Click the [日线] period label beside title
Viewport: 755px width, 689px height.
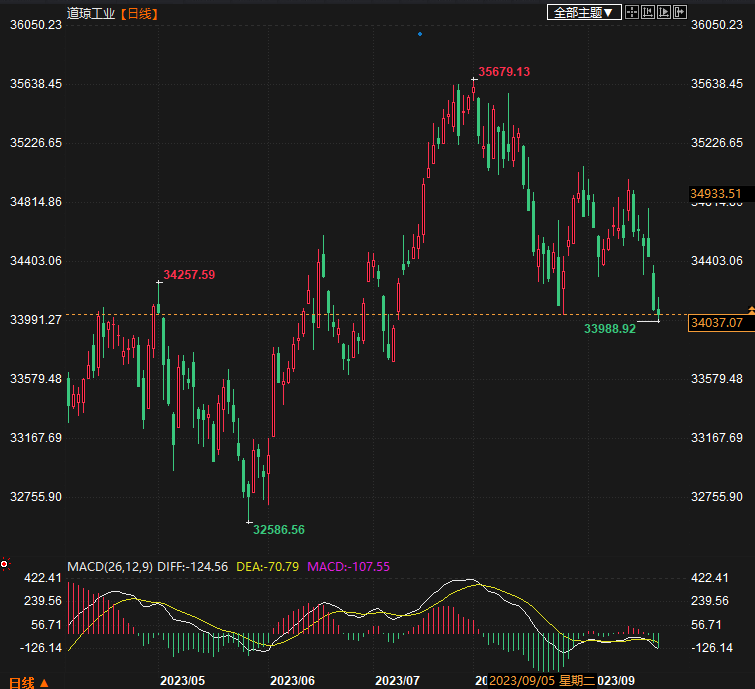(x=138, y=13)
